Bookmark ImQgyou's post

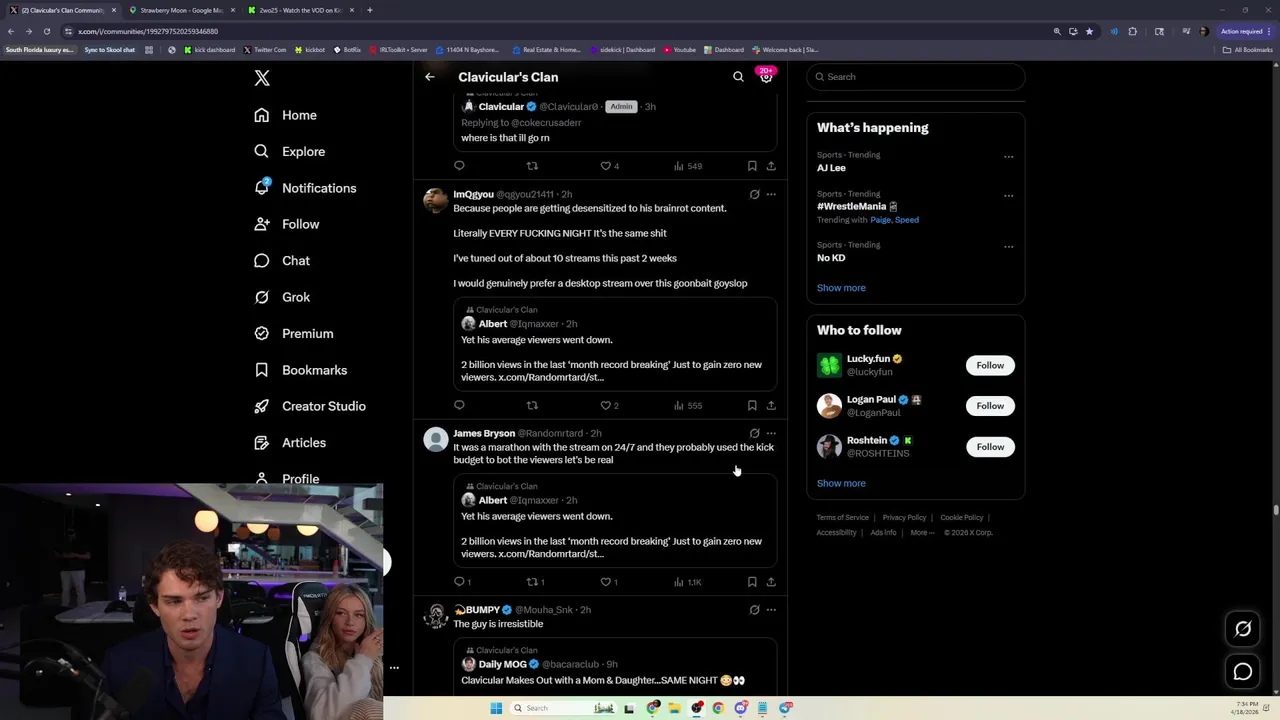tap(752, 405)
